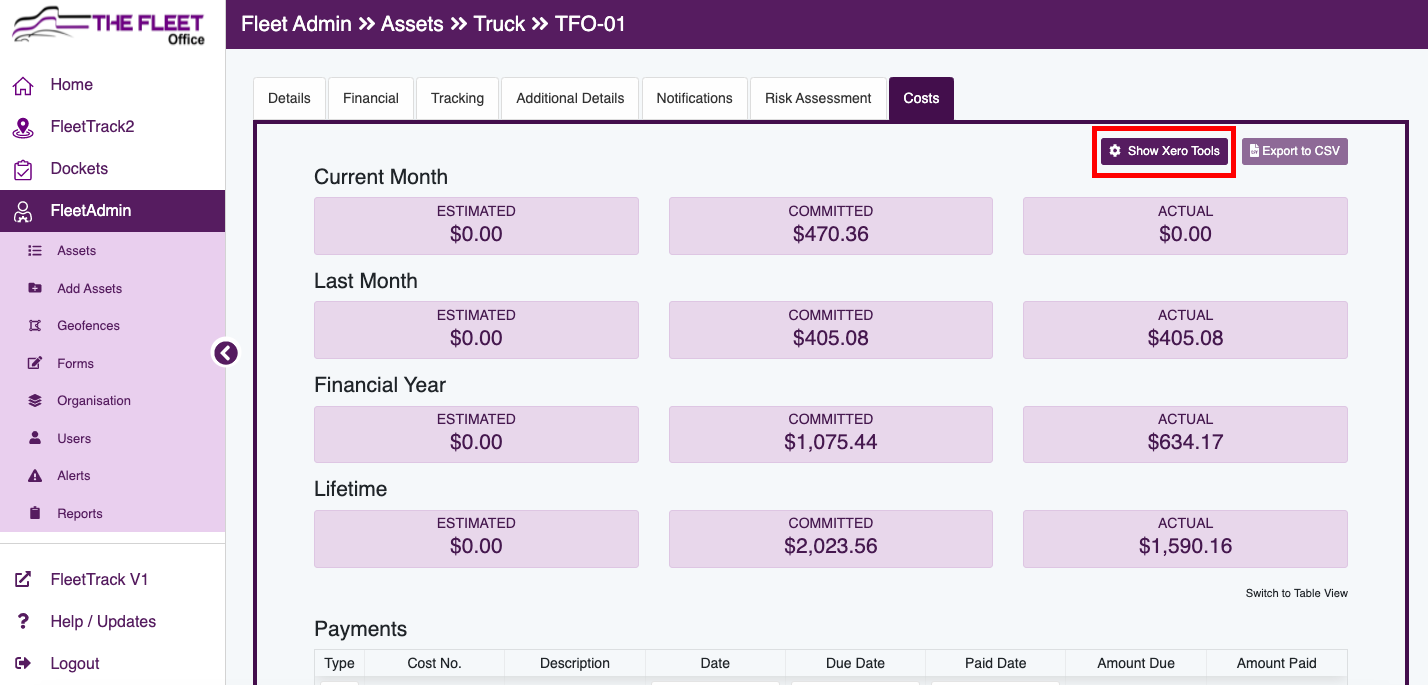1428x685 pixels.
Task: Open the Details tab
Action: coord(289,98)
